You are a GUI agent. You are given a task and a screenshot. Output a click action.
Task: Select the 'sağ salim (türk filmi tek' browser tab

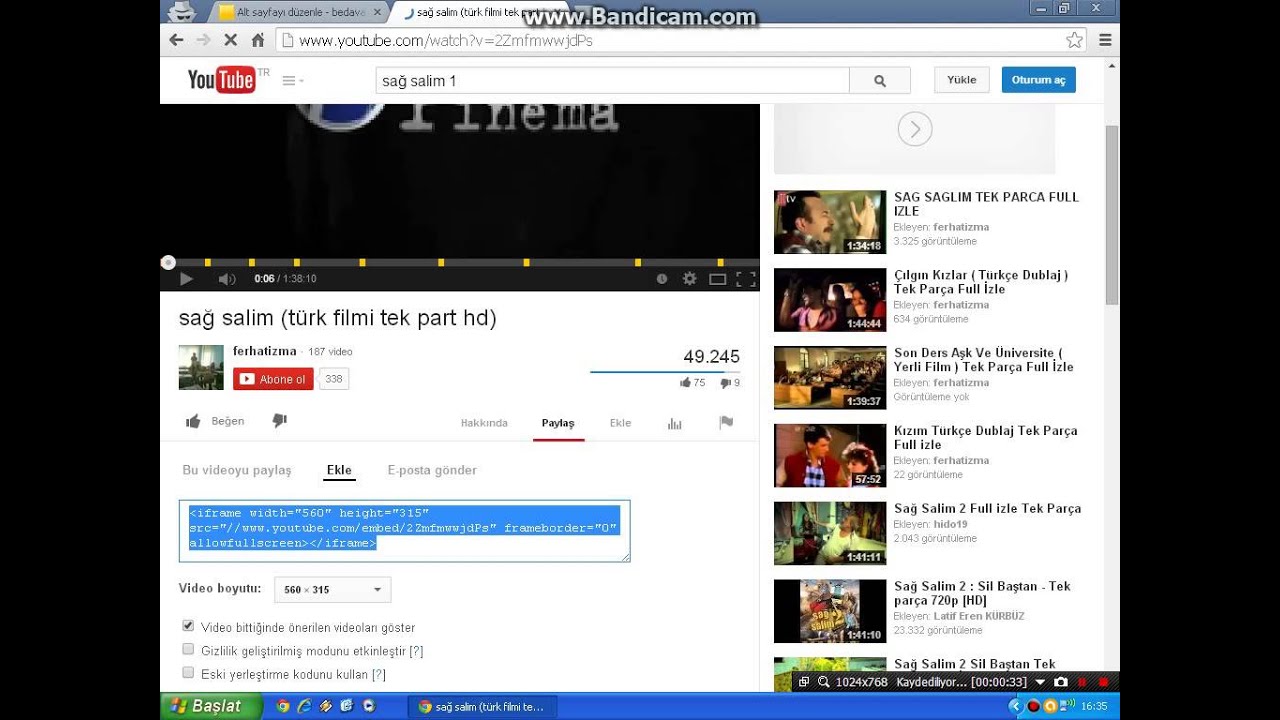coord(478,12)
